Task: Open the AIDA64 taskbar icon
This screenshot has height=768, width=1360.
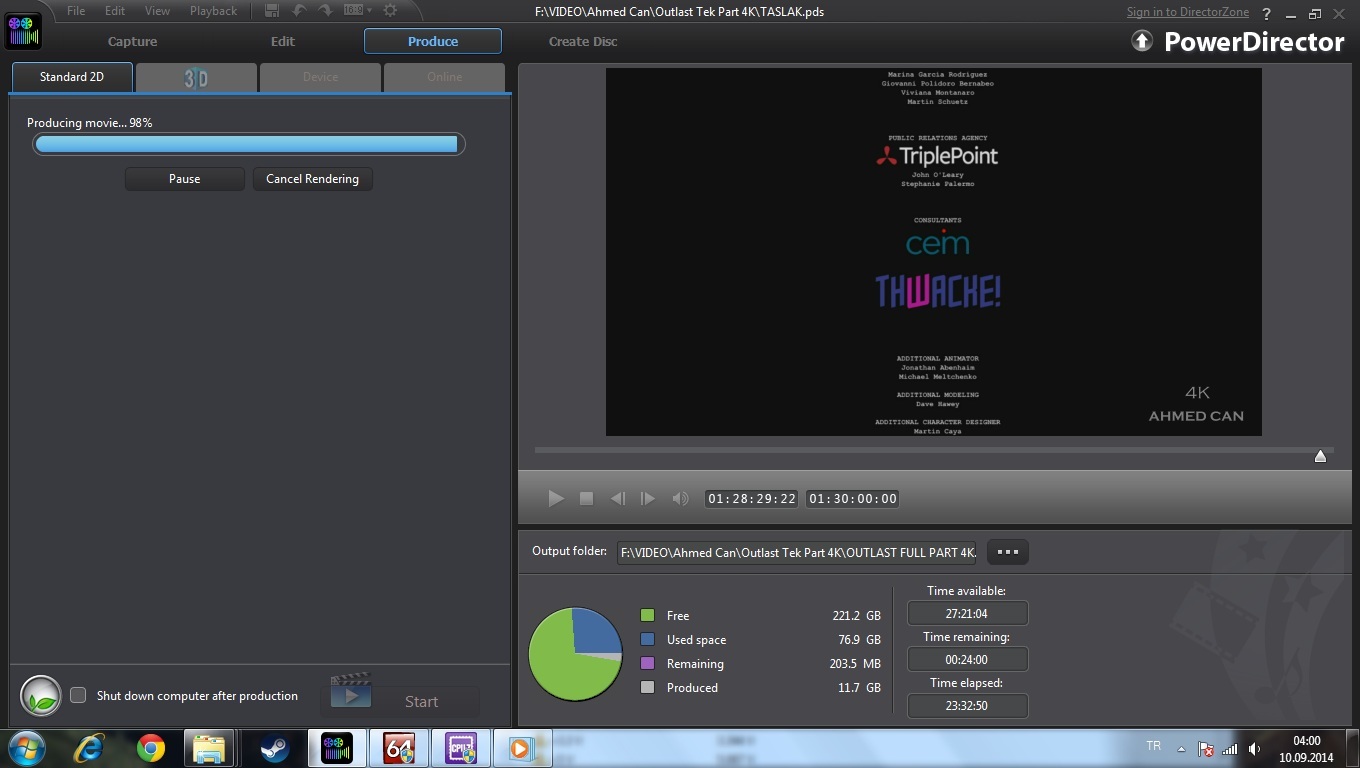Action: pos(399,748)
